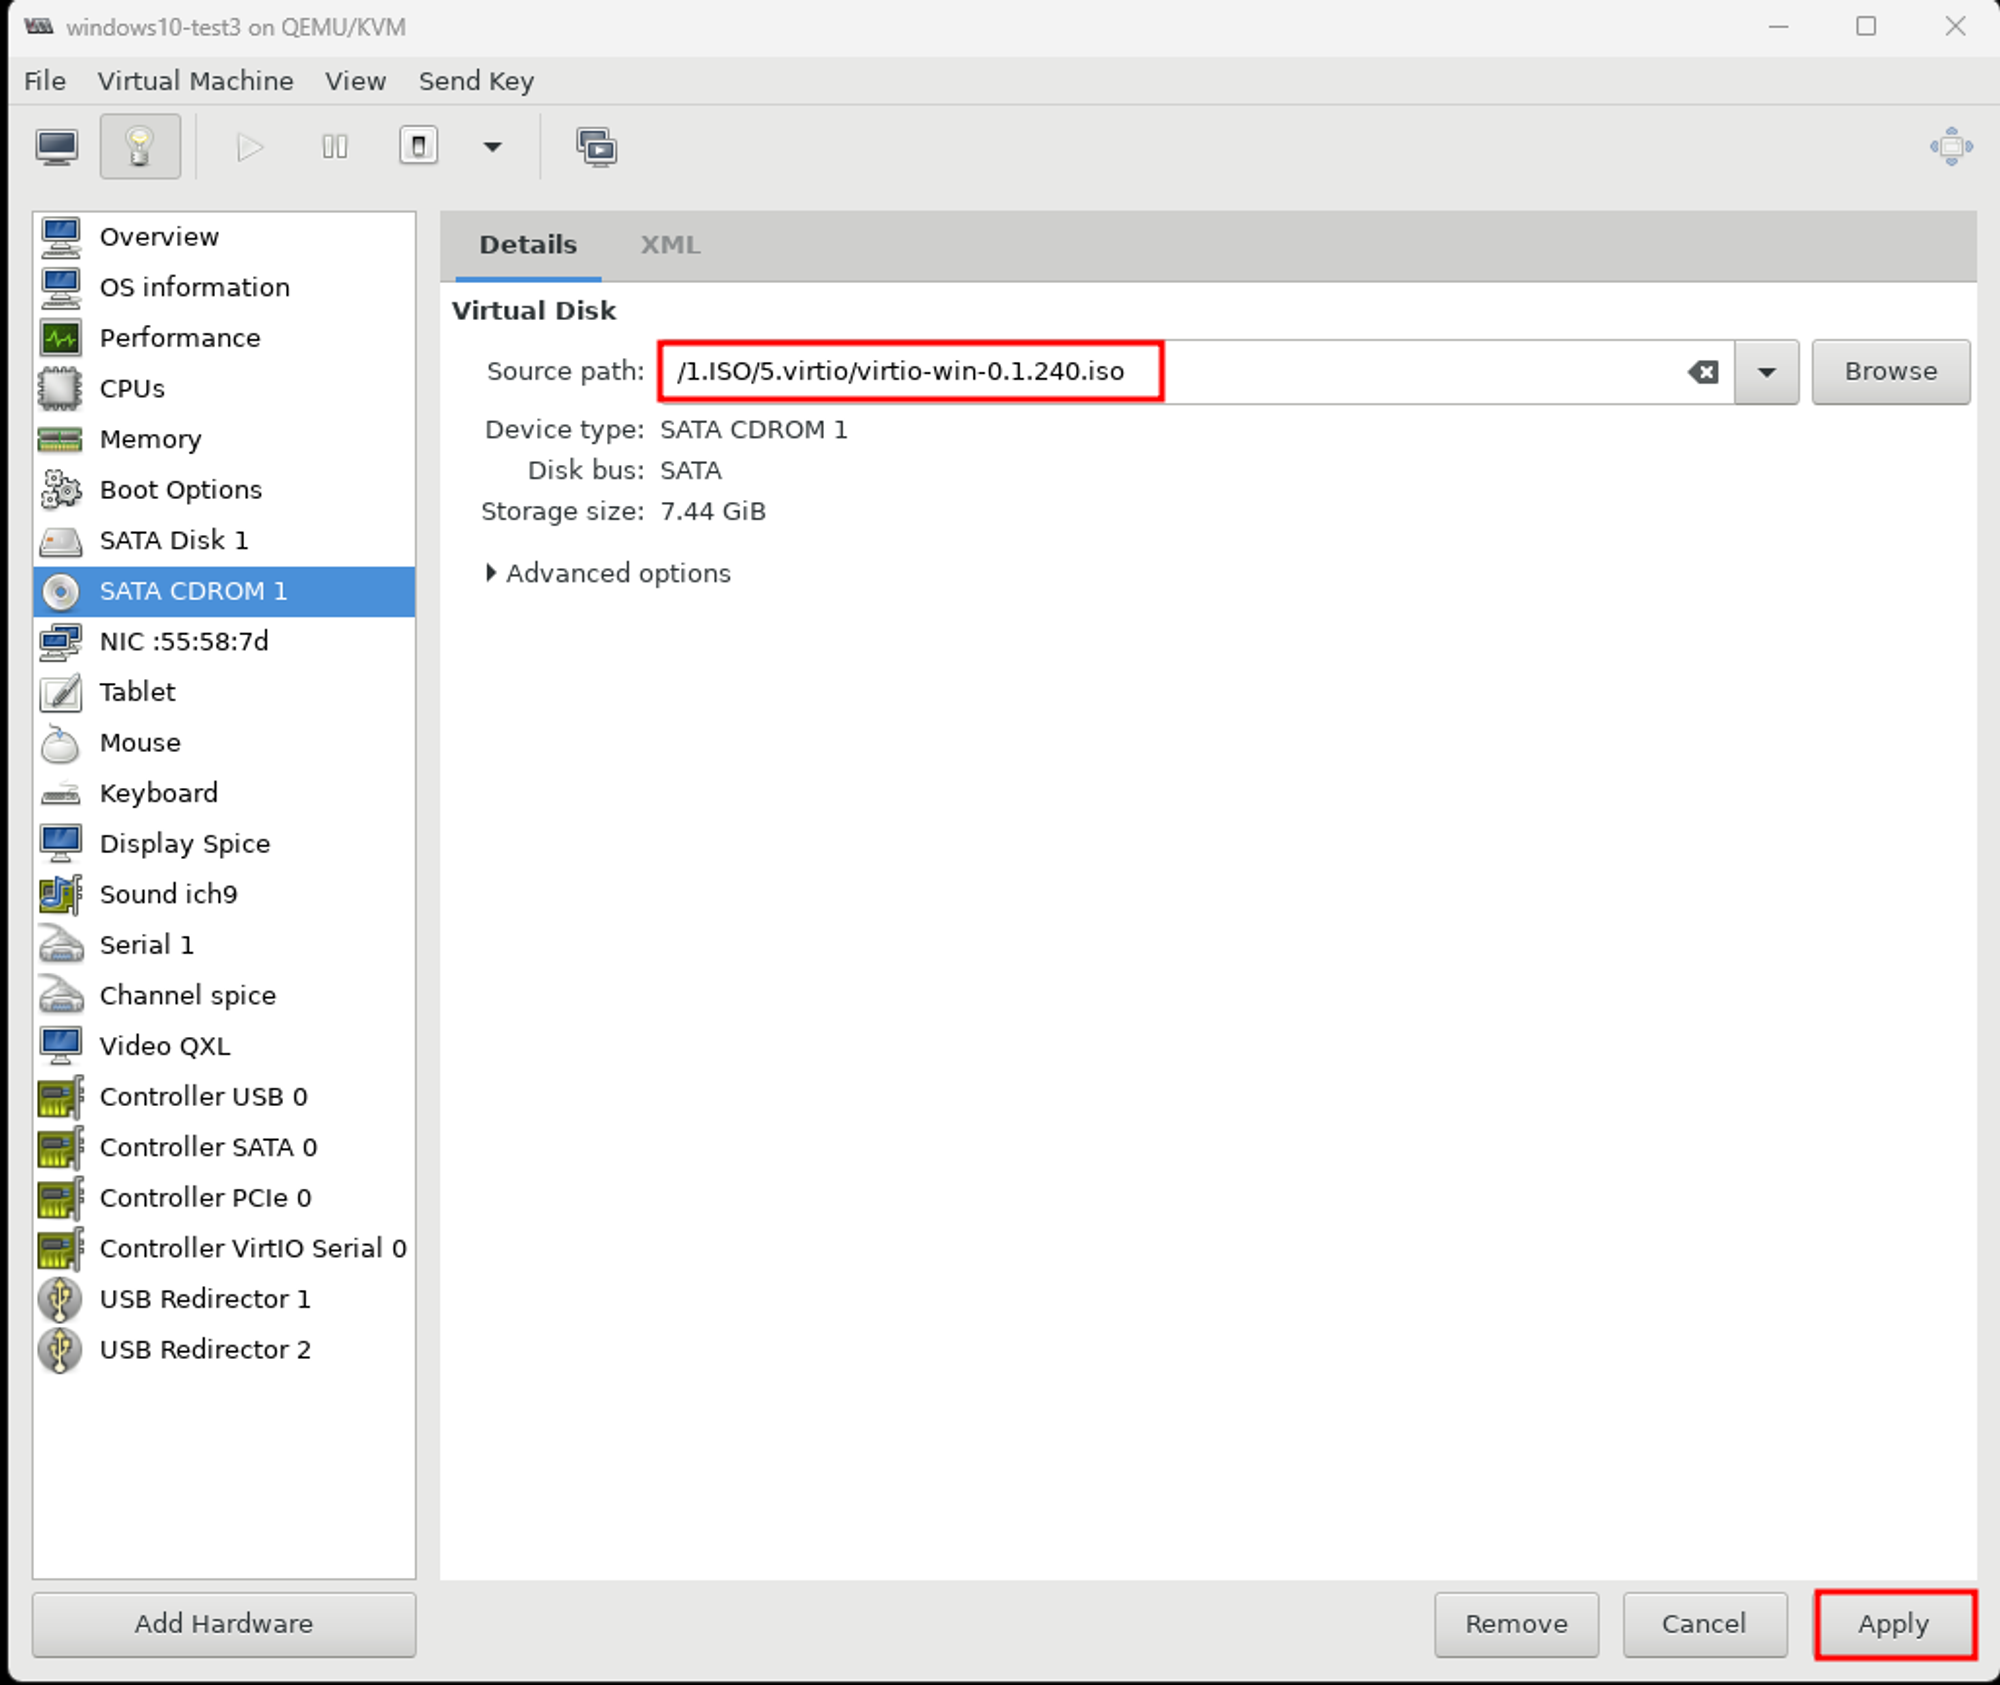This screenshot has height=1685, width=2000.
Task: Open the source path dropdown arrow
Action: coord(1766,372)
